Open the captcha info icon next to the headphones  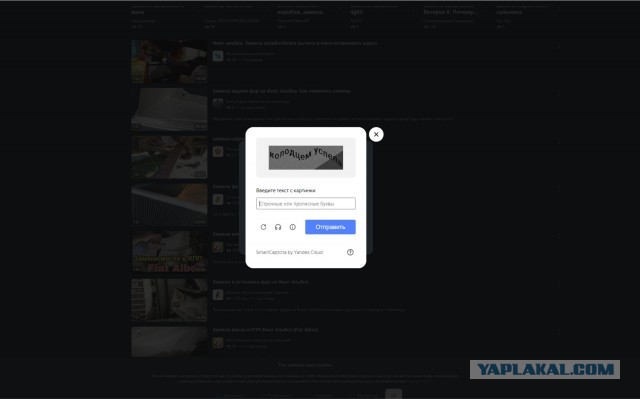click(293, 227)
